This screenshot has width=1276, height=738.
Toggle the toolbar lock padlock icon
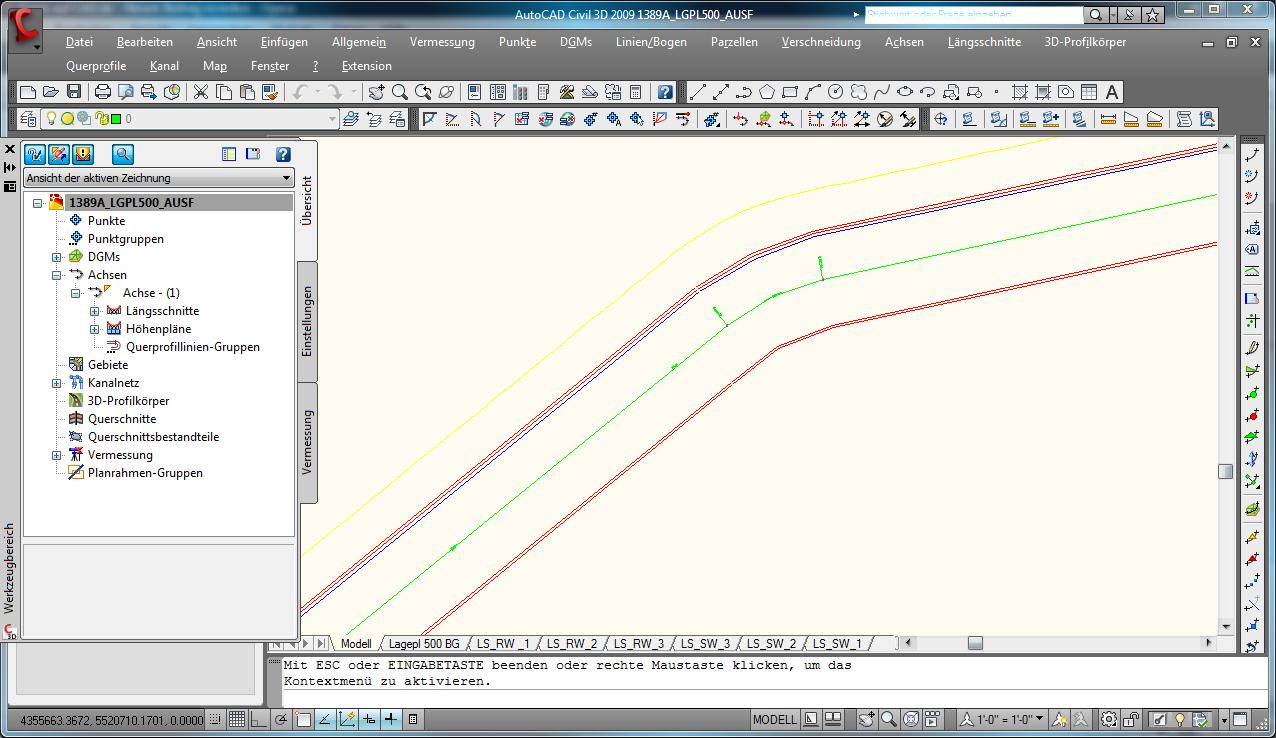(1131, 719)
